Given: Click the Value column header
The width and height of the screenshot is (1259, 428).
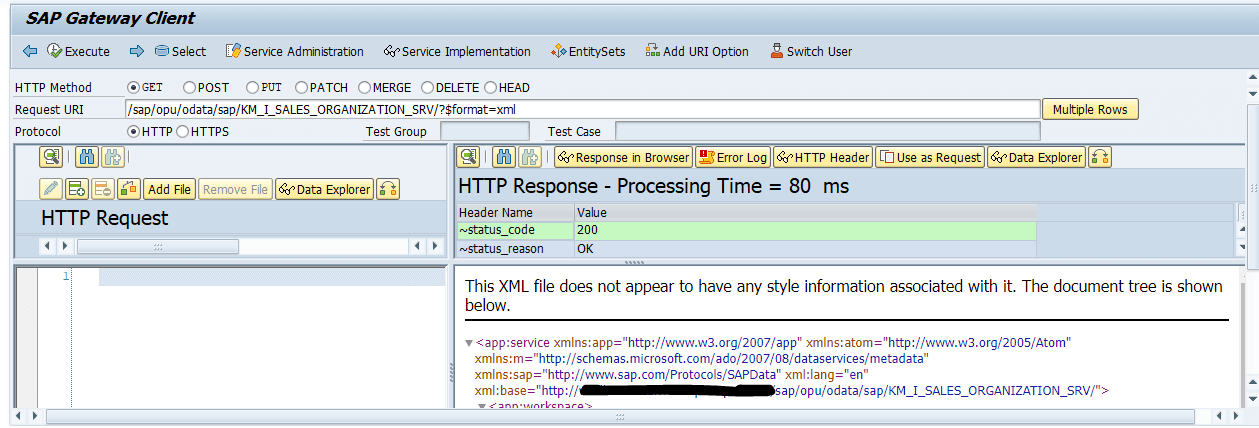Looking at the screenshot, I should [806, 213].
